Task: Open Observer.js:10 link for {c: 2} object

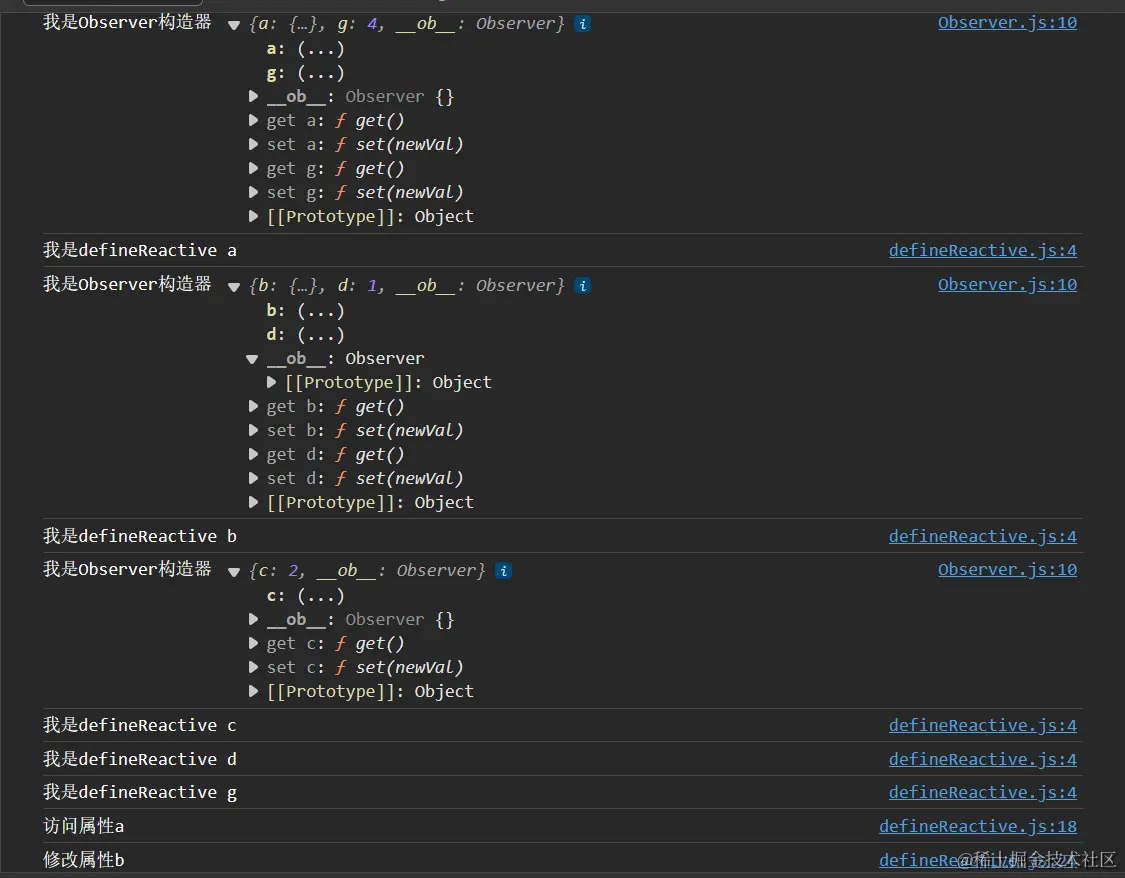Action: (x=1007, y=570)
